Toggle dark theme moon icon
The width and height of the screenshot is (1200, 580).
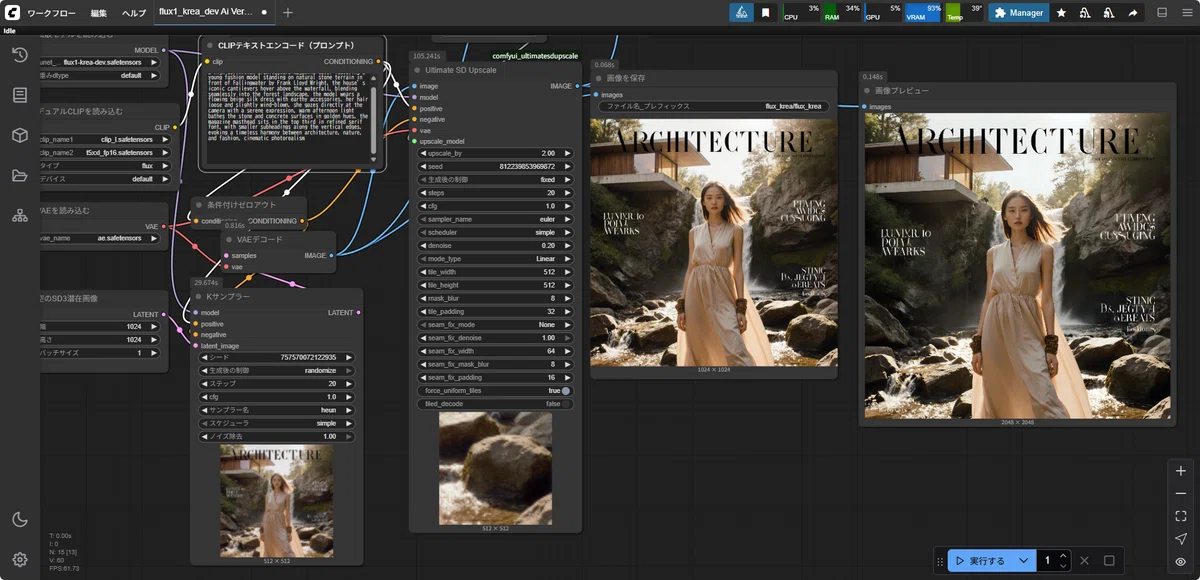(x=20, y=519)
